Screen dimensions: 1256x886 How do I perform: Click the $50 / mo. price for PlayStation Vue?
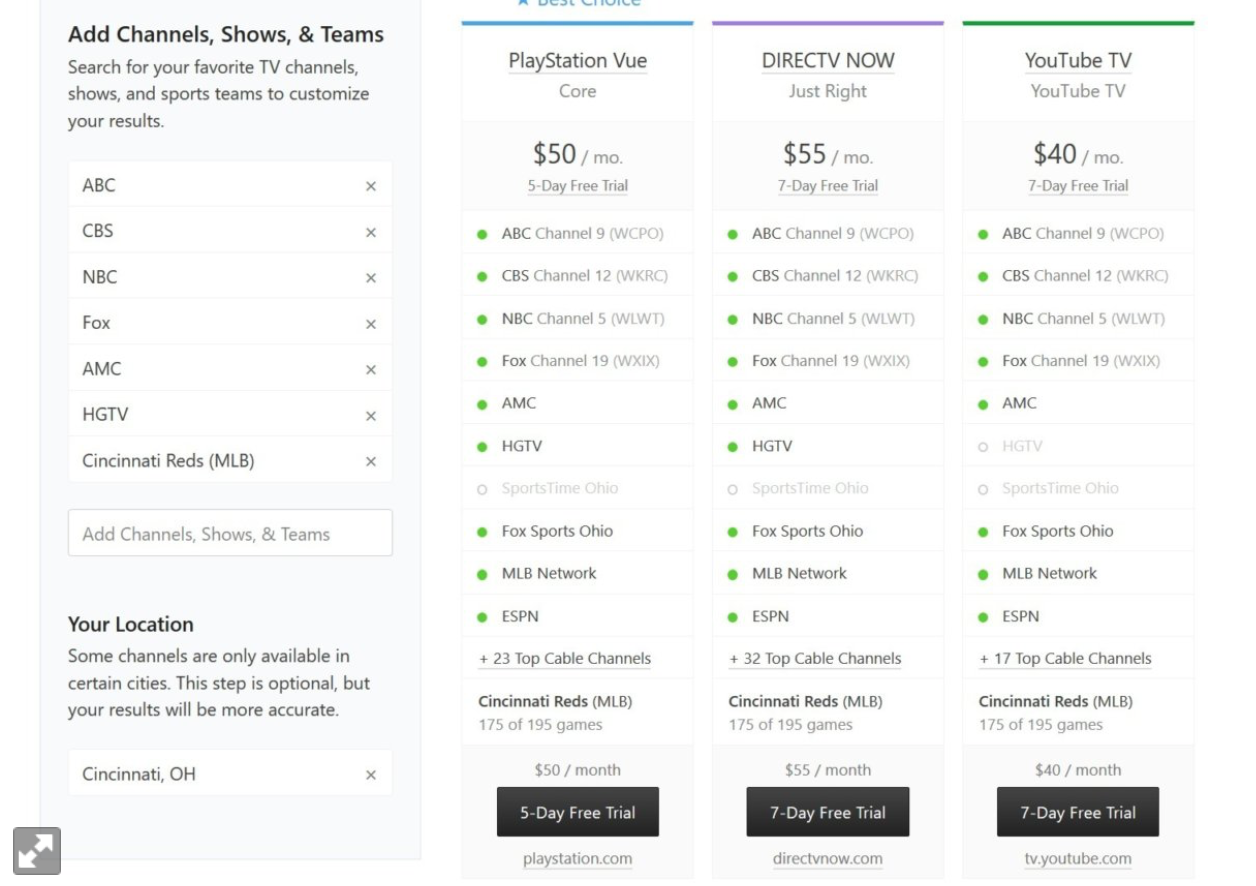(578, 155)
